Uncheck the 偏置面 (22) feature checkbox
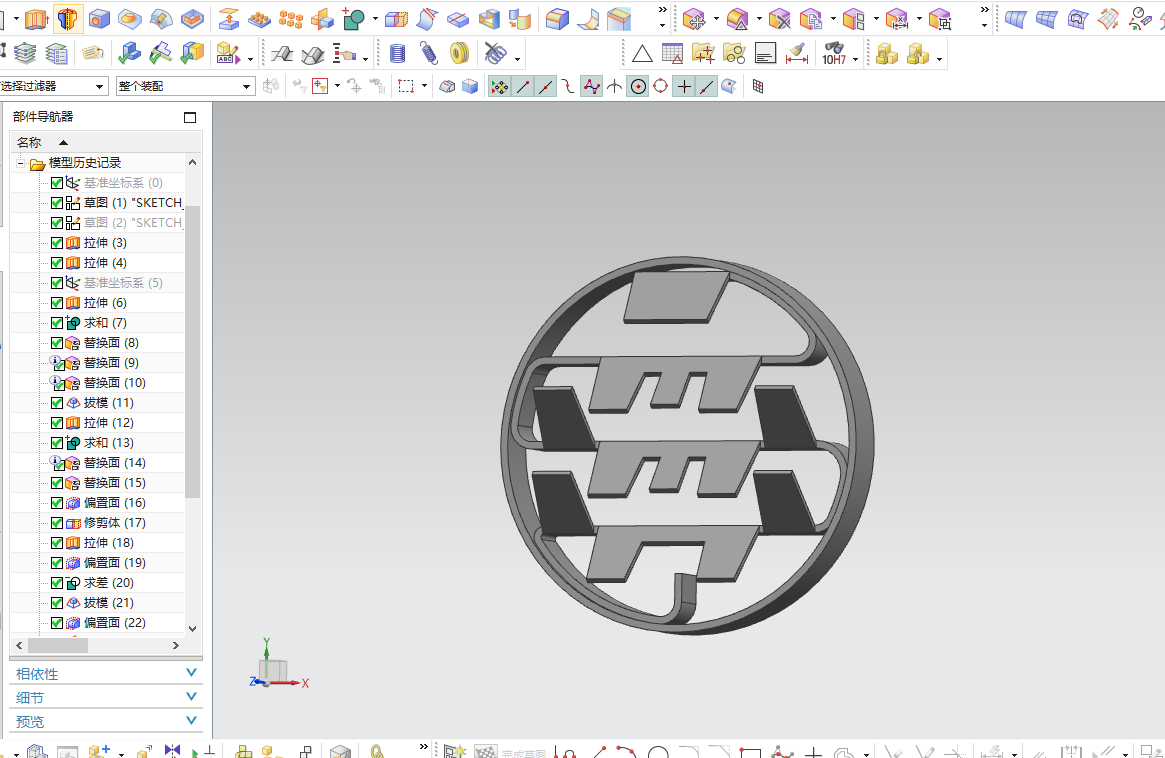This screenshot has height=758, width=1165. click(56, 623)
